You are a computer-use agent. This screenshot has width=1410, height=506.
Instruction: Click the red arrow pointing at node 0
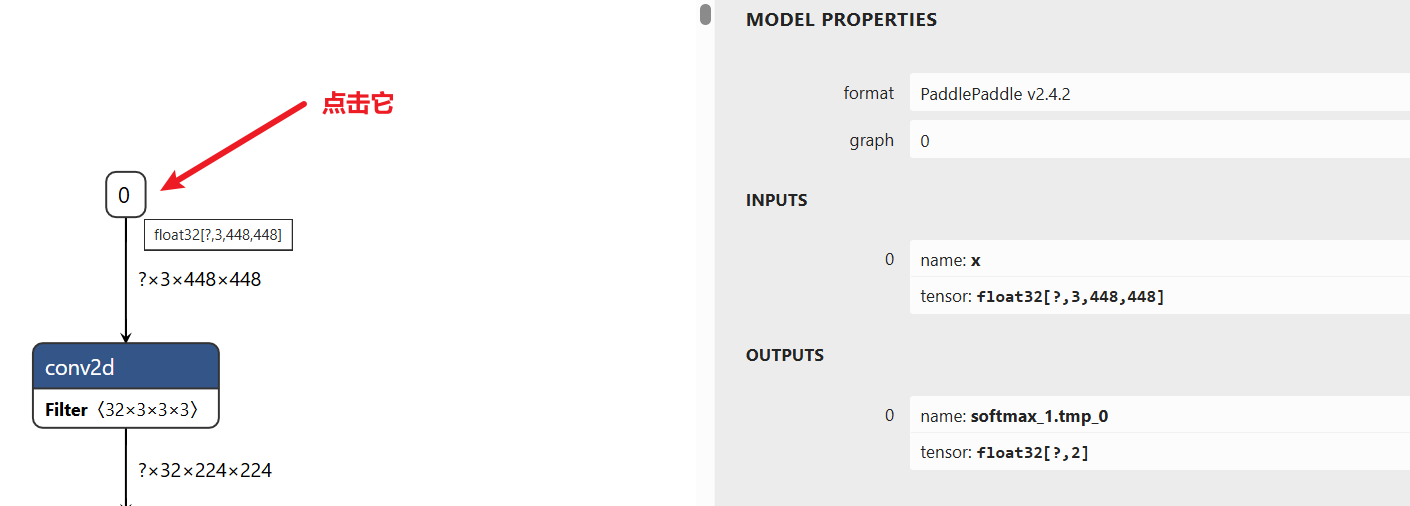pos(235,144)
